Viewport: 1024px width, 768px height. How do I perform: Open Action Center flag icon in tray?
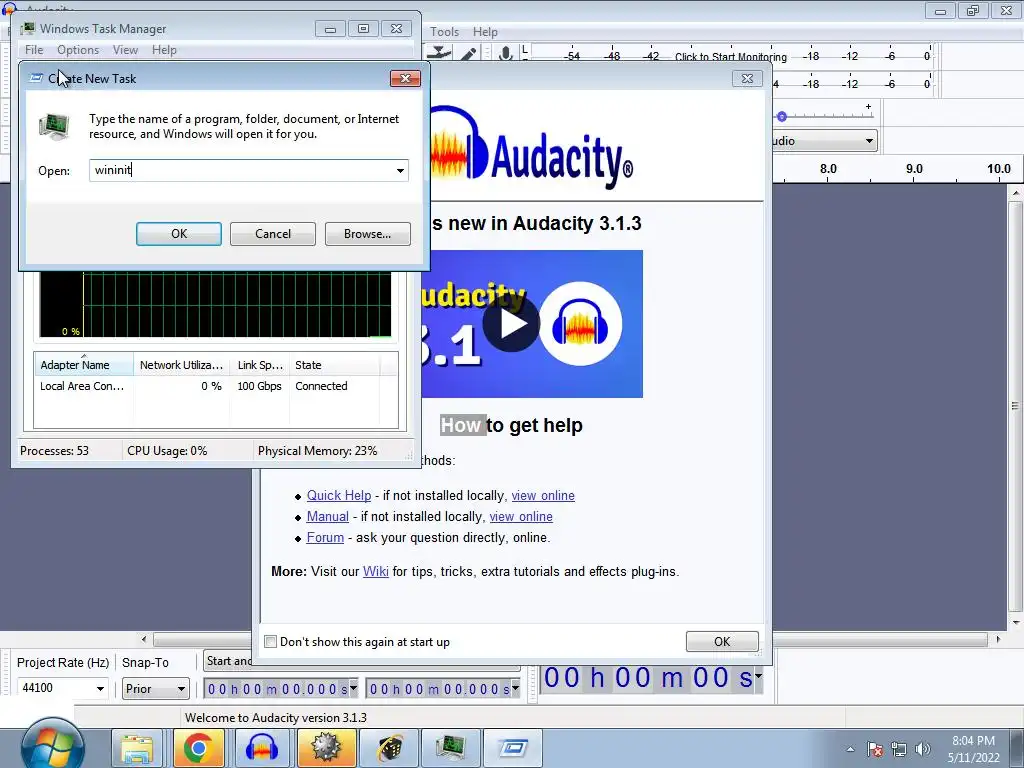click(875, 749)
